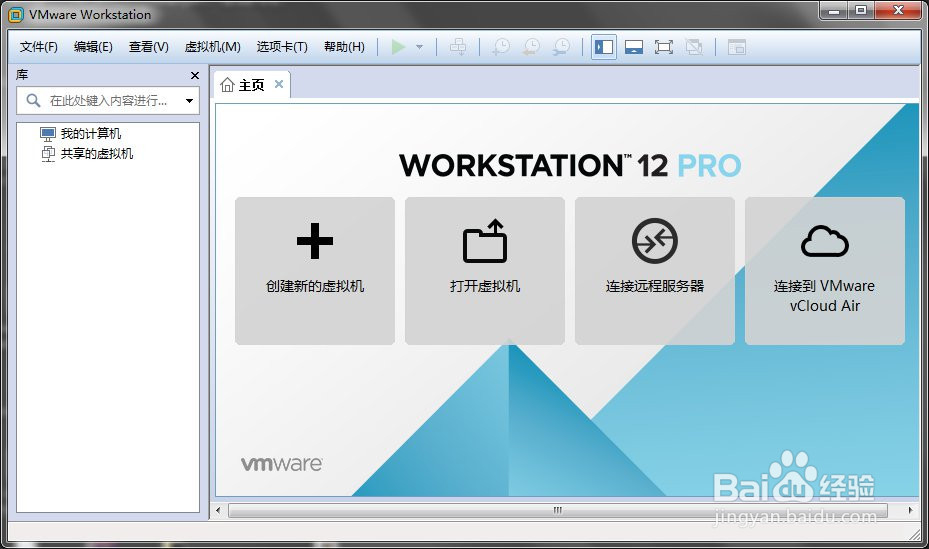Close the 主页 tab
Image resolution: width=929 pixels, height=549 pixels.
(x=278, y=84)
